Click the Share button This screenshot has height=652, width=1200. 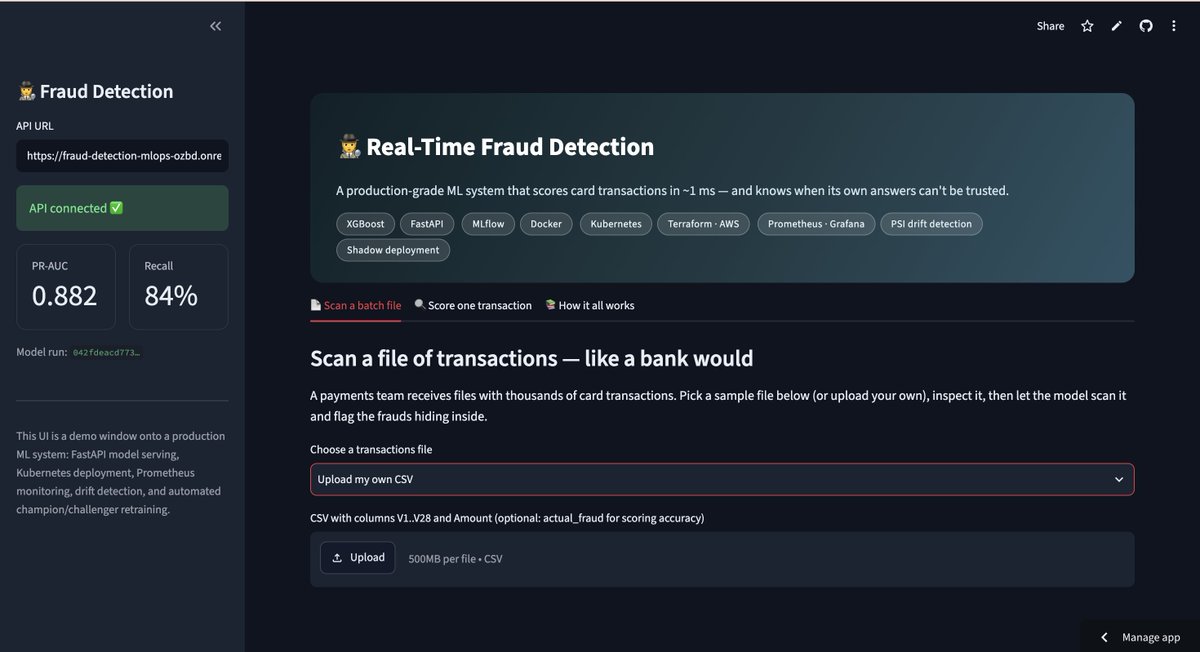(x=1050, y=26)
